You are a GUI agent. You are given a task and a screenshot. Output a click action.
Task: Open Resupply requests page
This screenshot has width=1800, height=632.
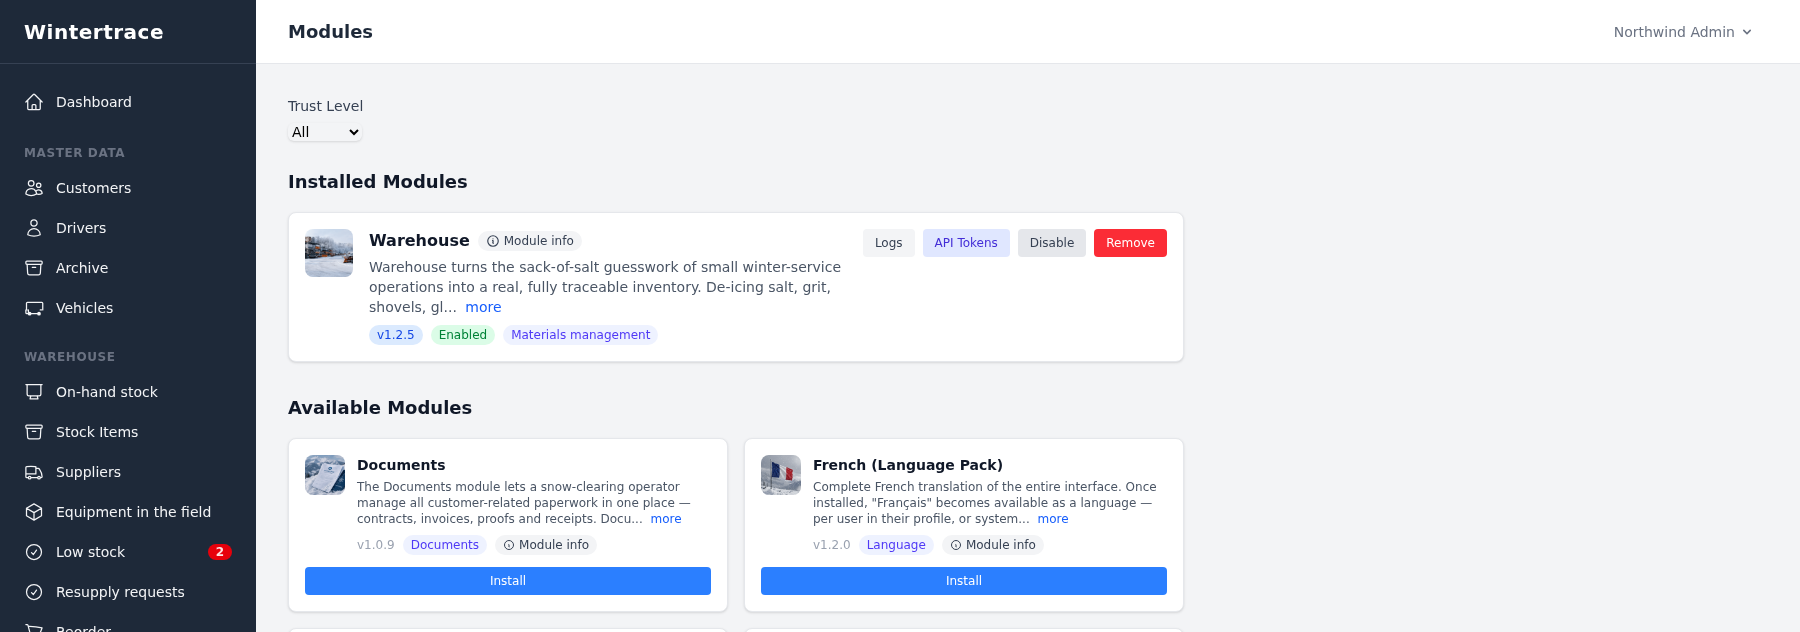(128, 592)
